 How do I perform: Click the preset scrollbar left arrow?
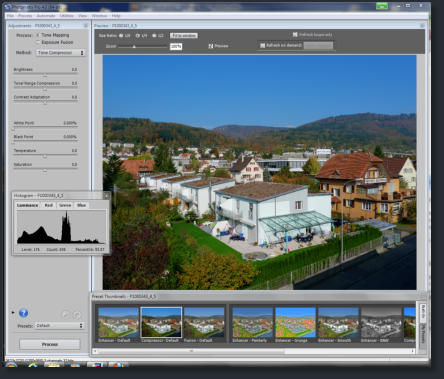click(95, 351)
